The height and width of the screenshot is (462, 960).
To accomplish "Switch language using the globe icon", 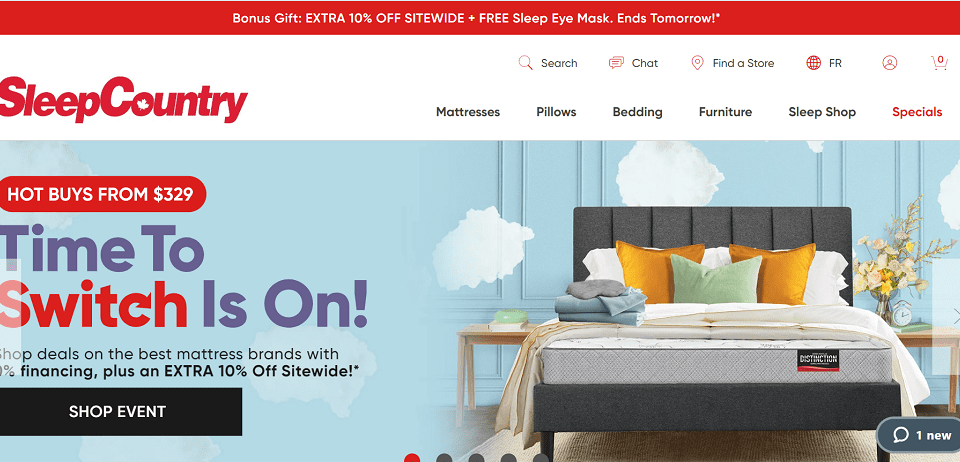I will (x=813, y=63).
